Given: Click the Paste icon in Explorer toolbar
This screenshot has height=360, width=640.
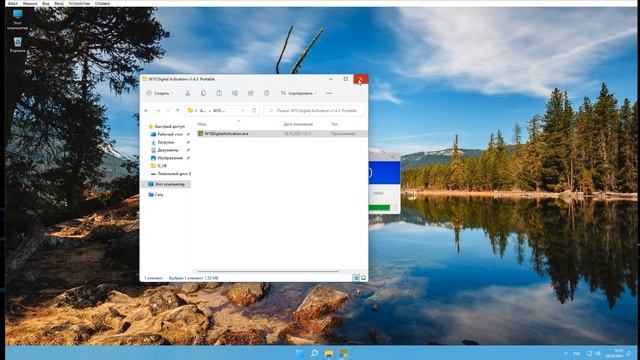Looking at the screenshot, I should [219, 93].
